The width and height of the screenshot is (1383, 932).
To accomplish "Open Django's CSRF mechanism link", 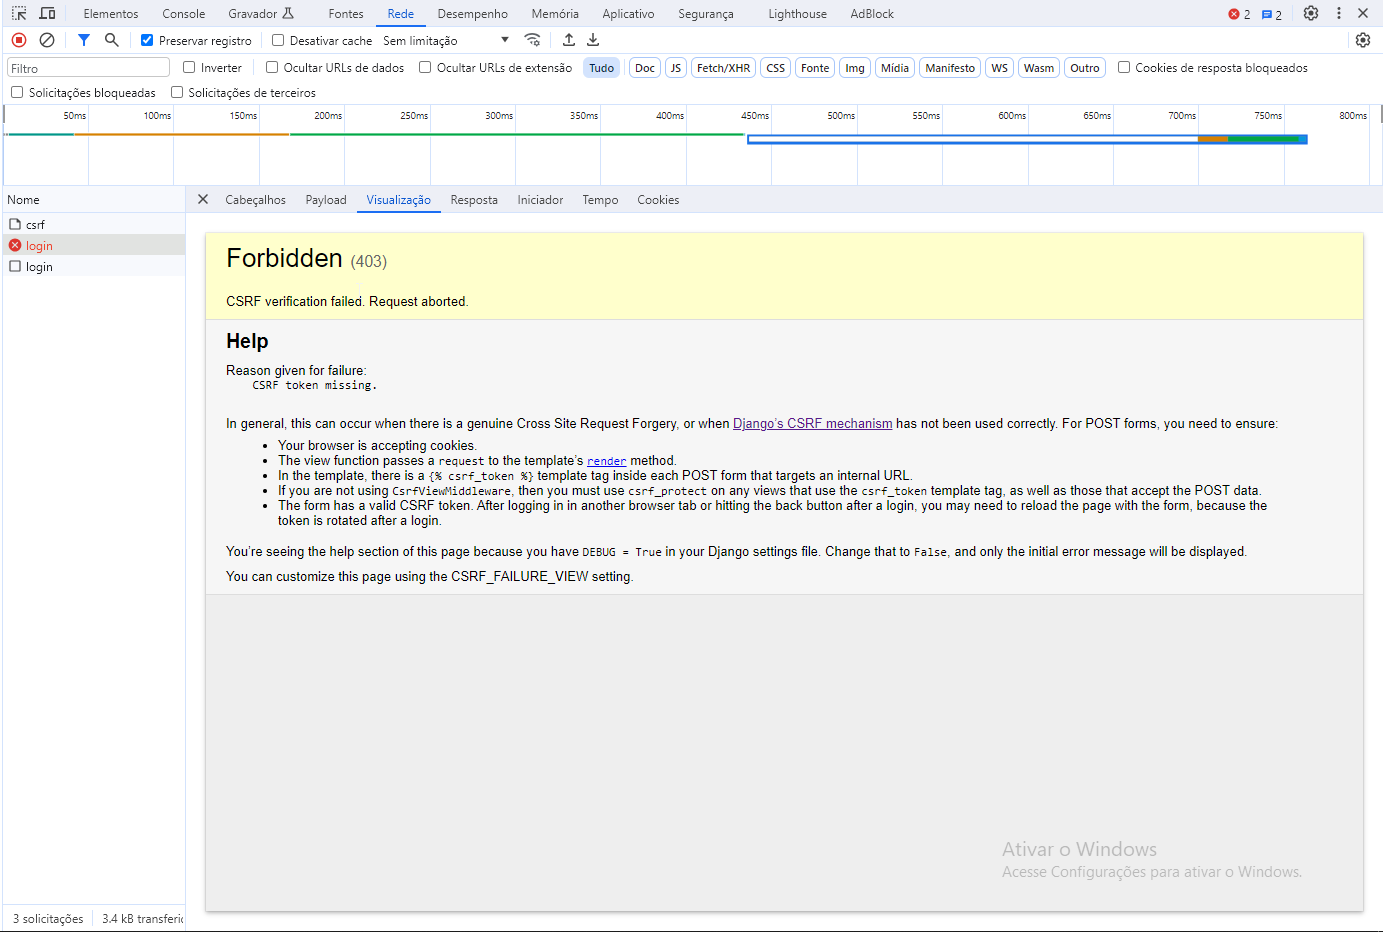I will coord(812,424).
